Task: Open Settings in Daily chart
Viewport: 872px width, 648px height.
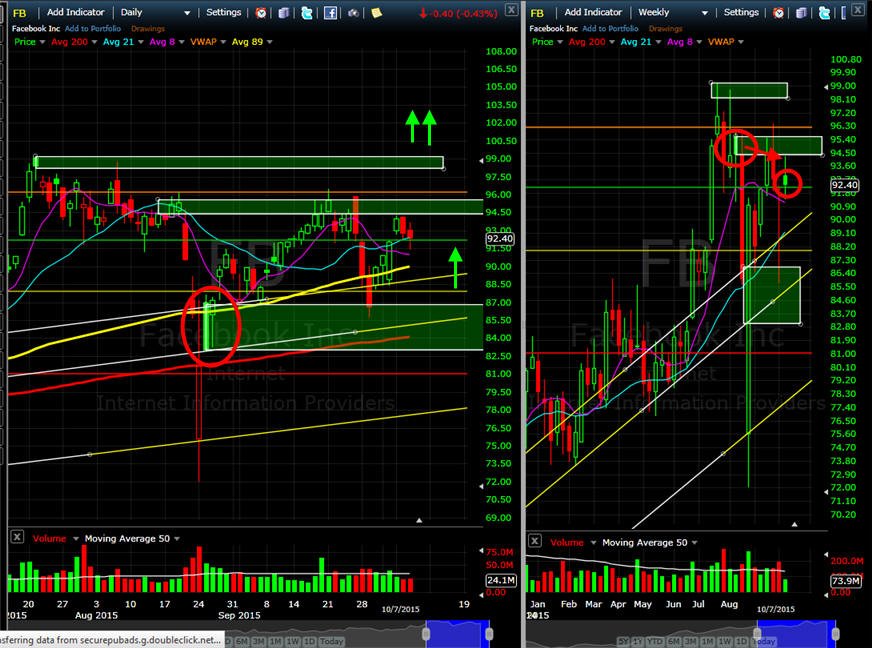Action: (224, 12)
